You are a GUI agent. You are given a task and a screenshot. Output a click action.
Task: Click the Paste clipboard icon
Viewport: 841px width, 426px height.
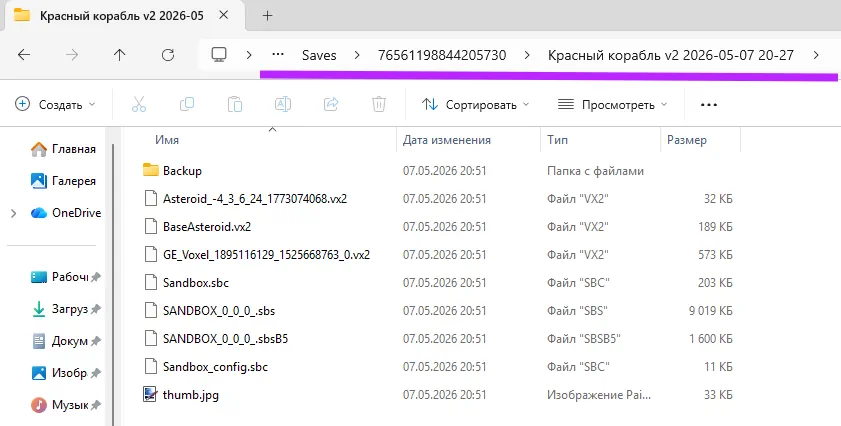tap(235, 104)
